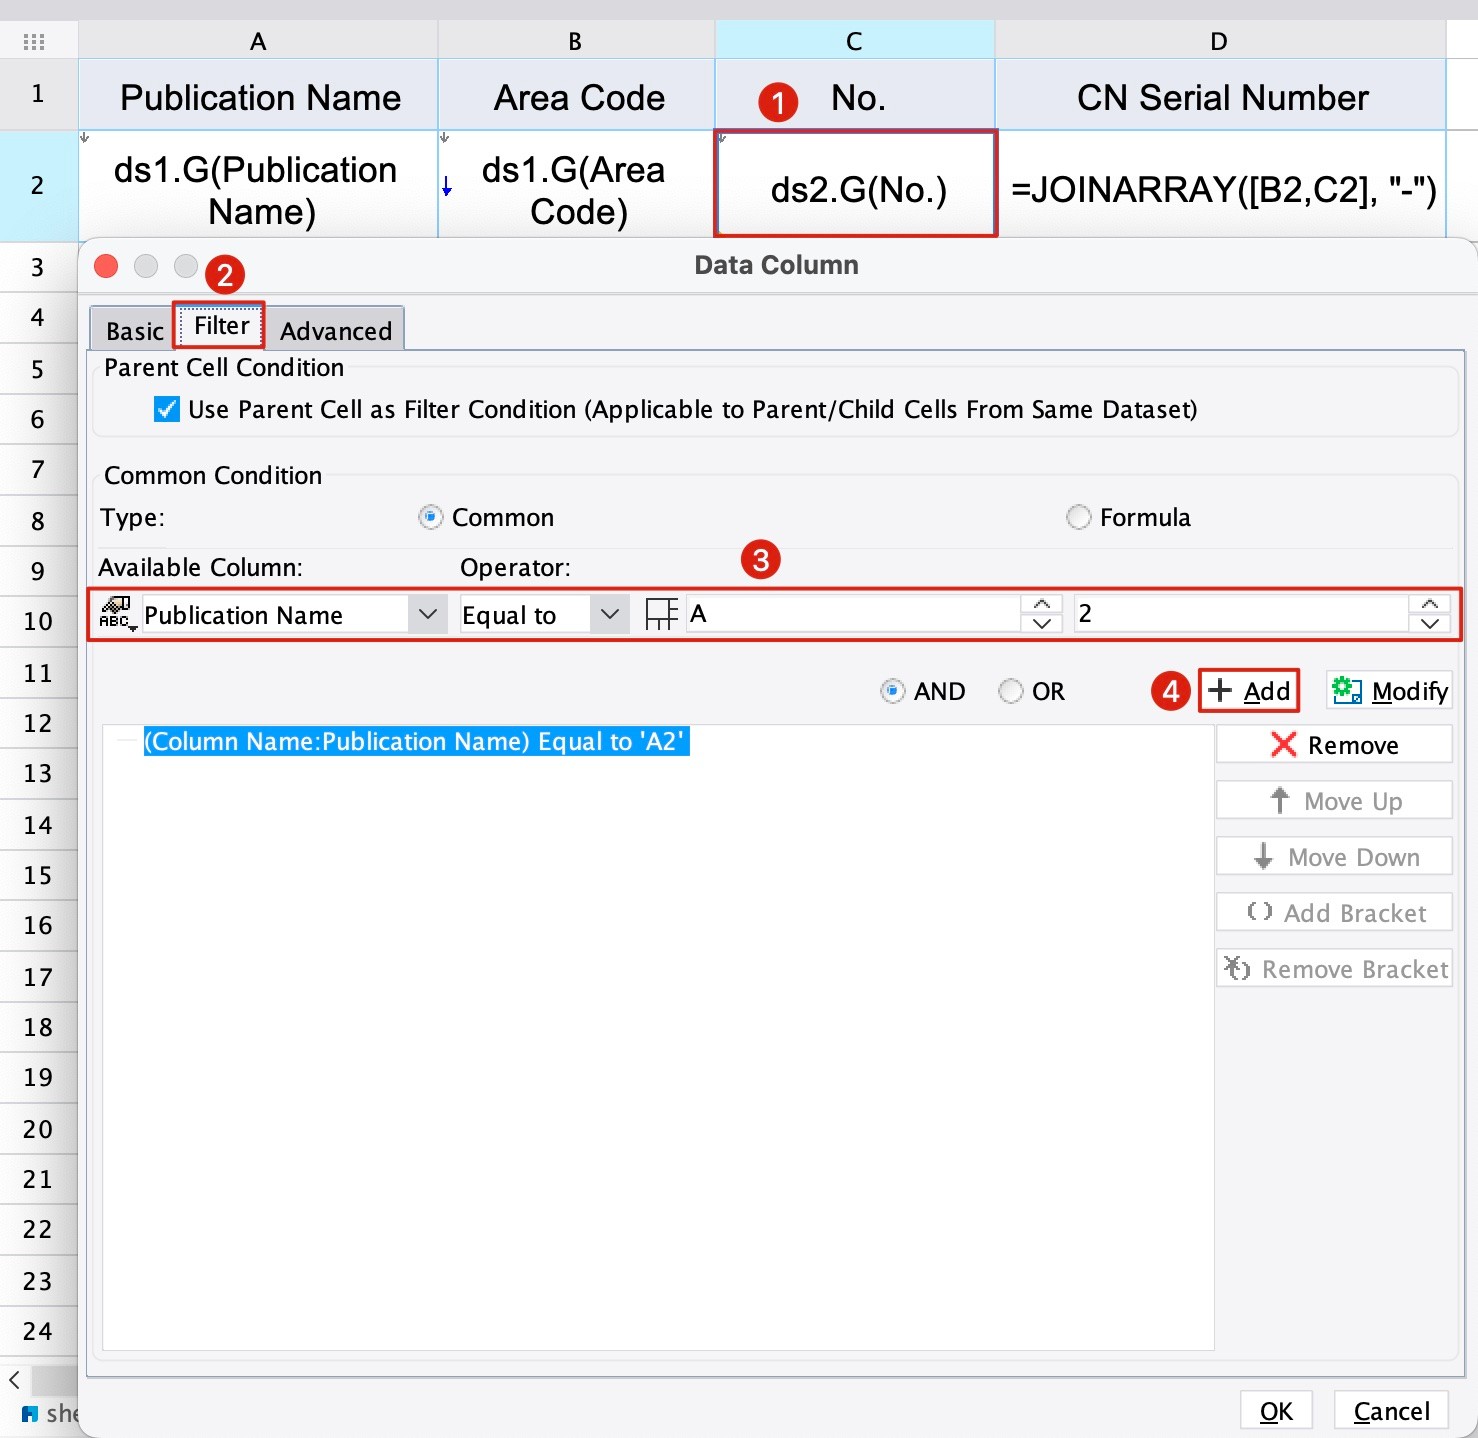Select cell ds2.G(No.) in column C
This screenshot has height=1438, width=1478.
click(x=856, y=185)
